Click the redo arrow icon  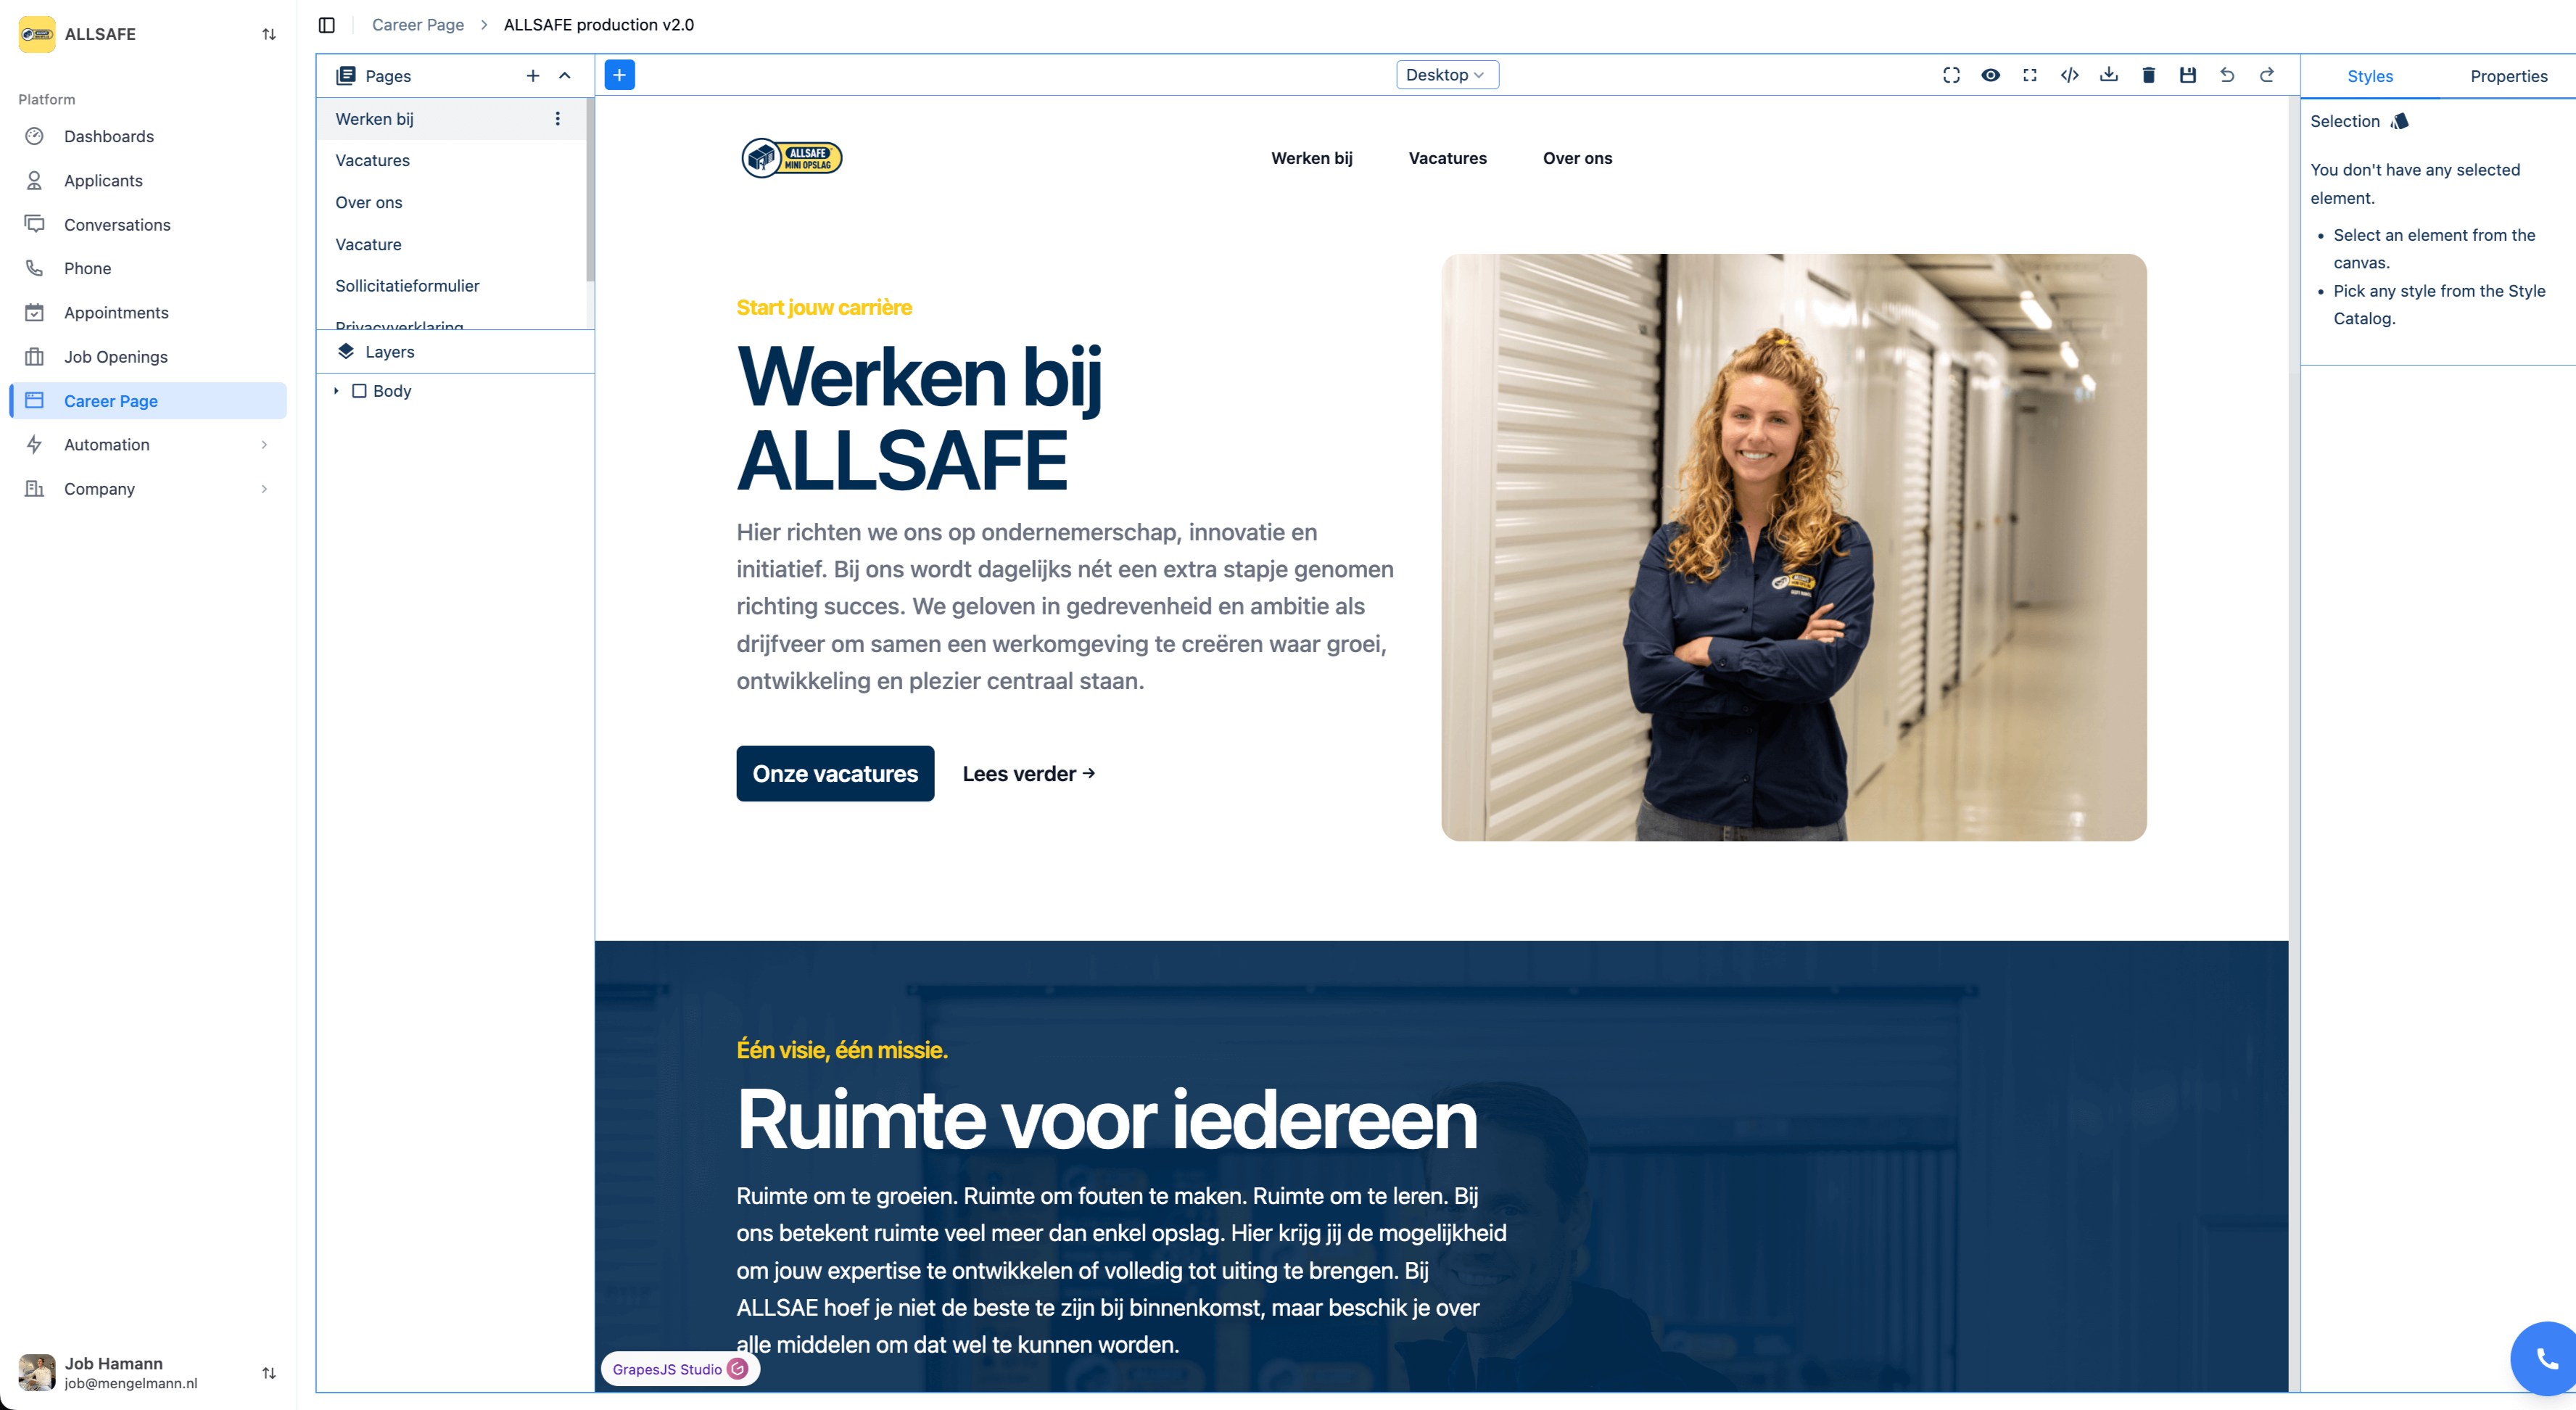pos(2266,75)
